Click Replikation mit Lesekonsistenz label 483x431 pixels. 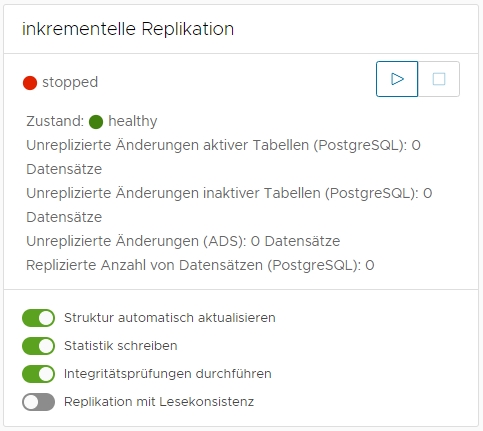(159, 402)
